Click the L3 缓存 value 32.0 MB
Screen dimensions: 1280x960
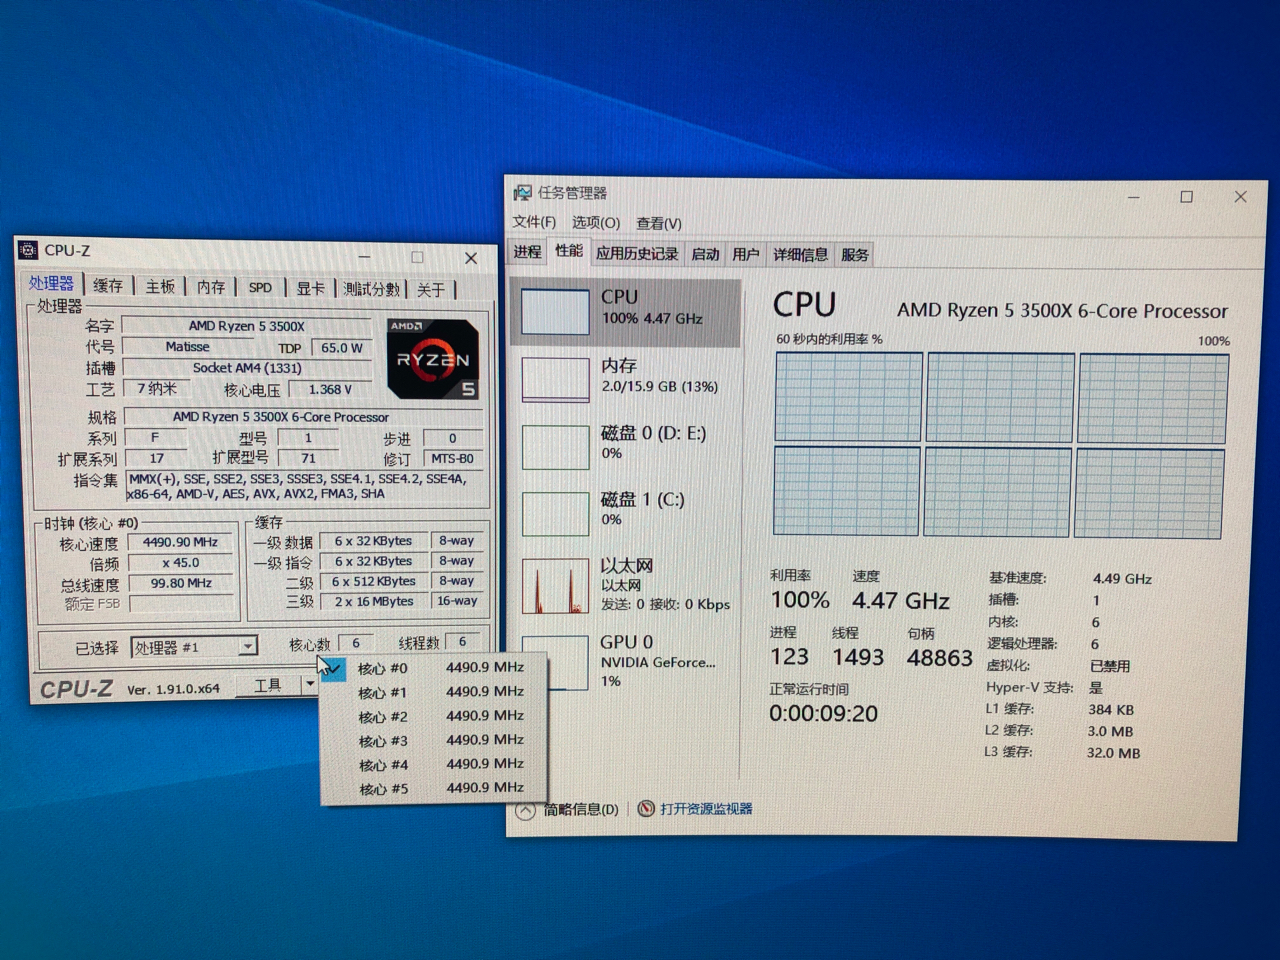point(1113,753)
